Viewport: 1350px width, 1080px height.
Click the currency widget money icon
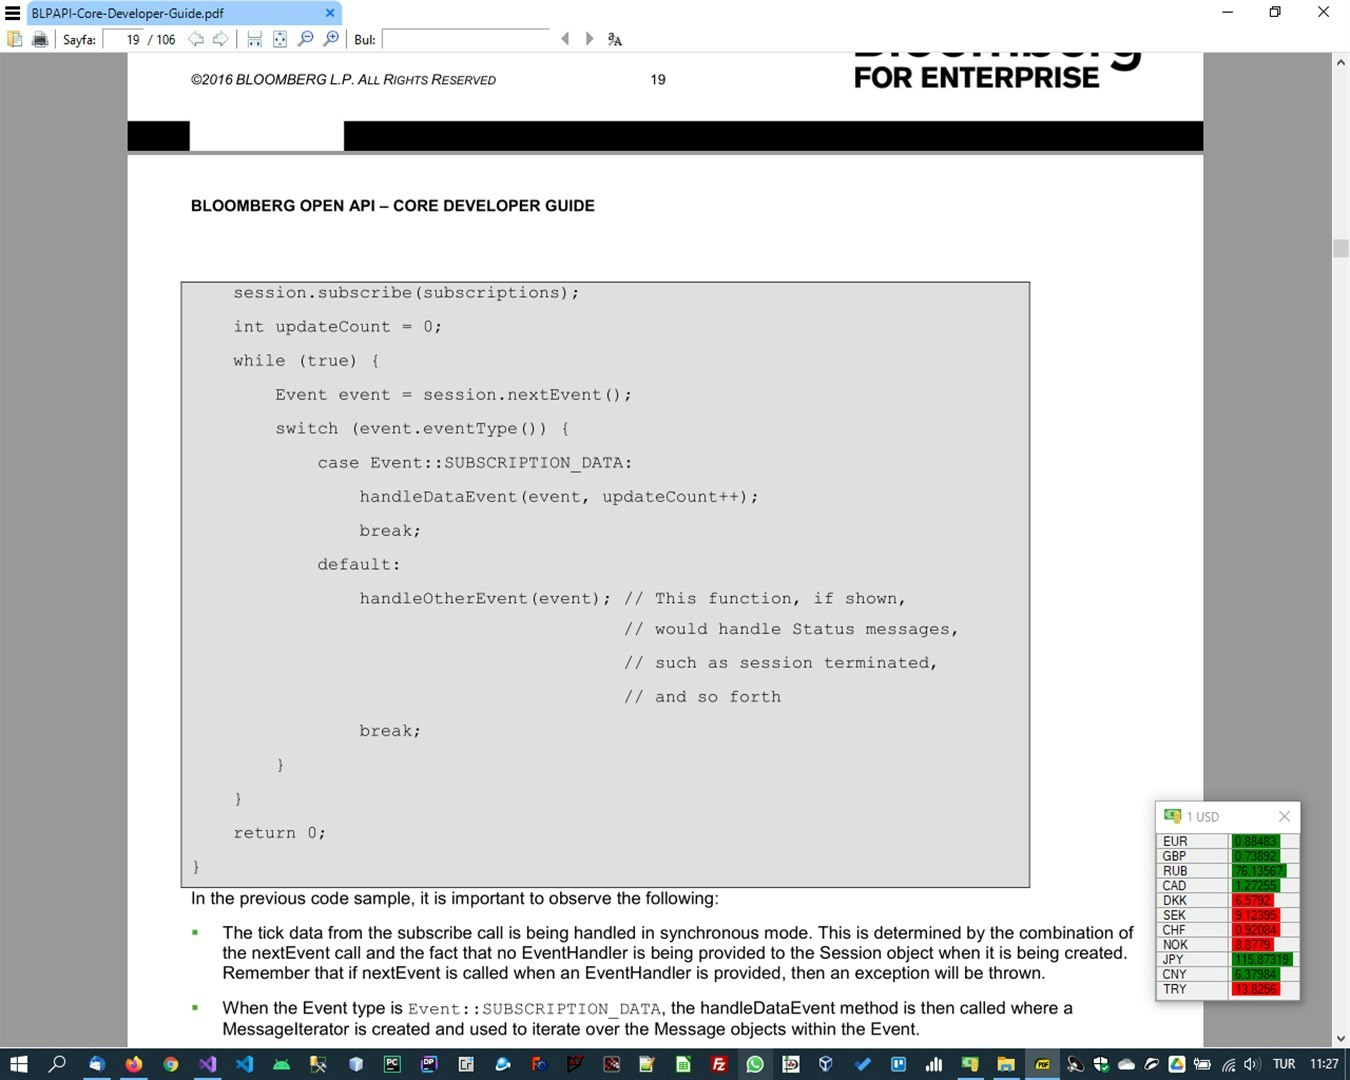click(1173, 816)
